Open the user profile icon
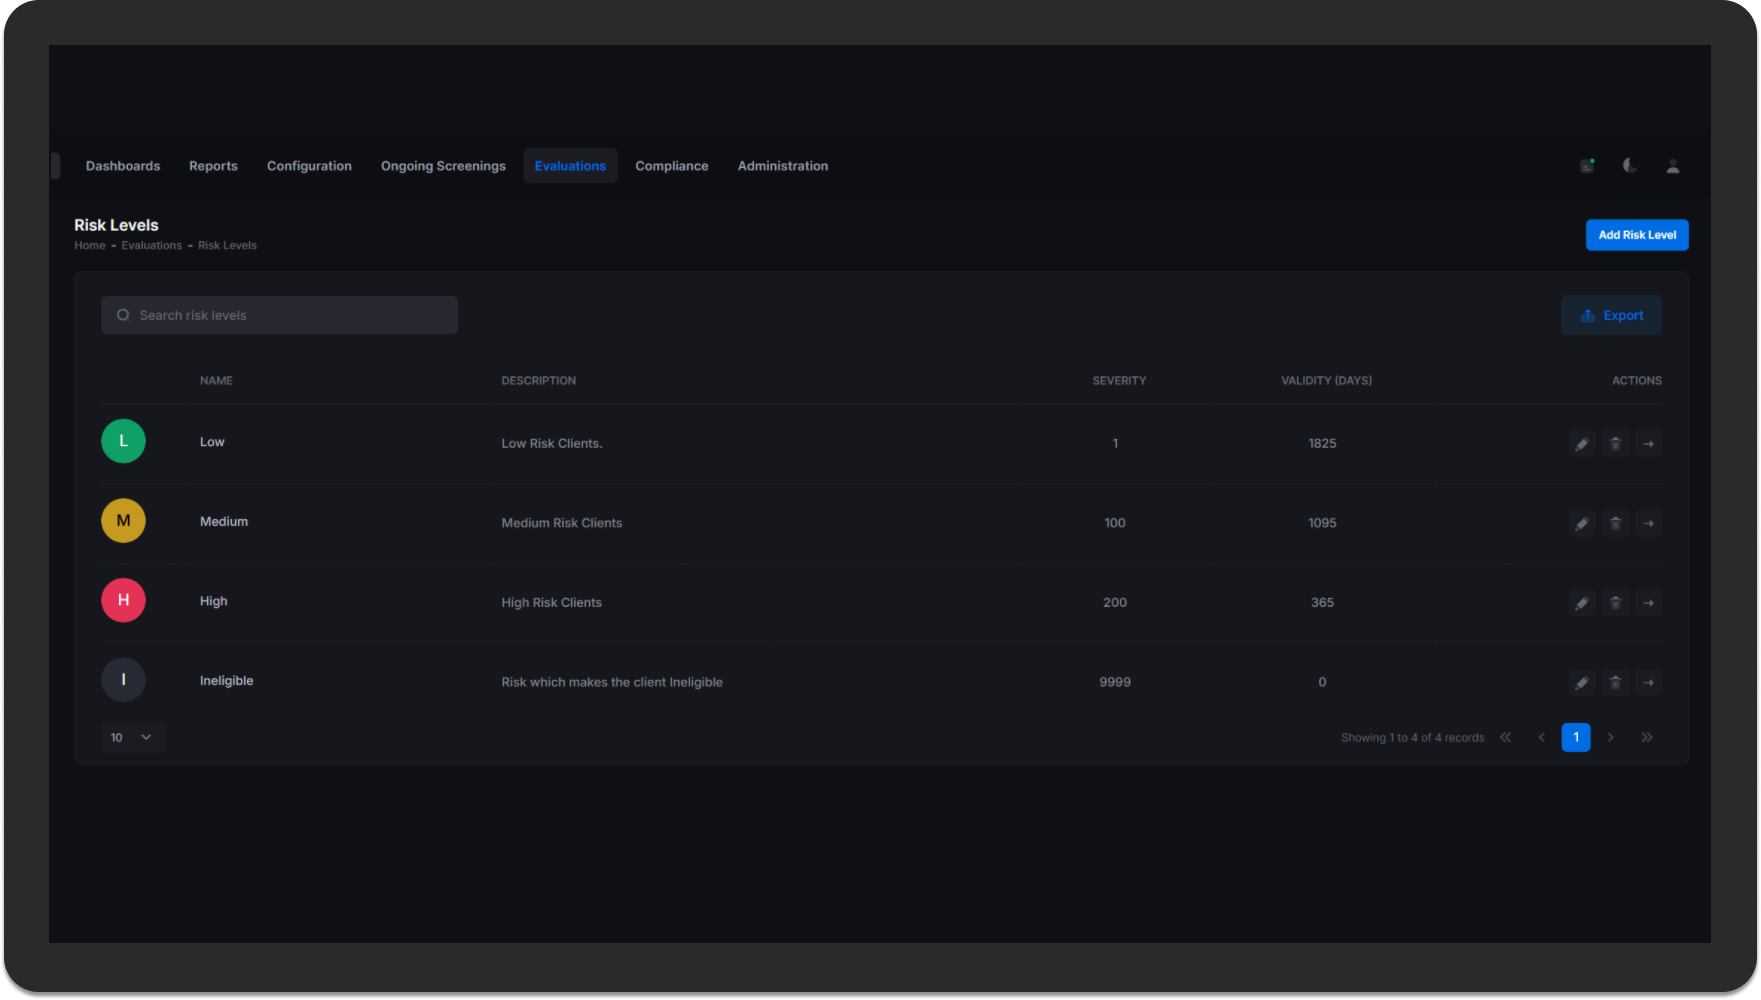This screenshot has width=1761, height=1000. pos(1672,166)
